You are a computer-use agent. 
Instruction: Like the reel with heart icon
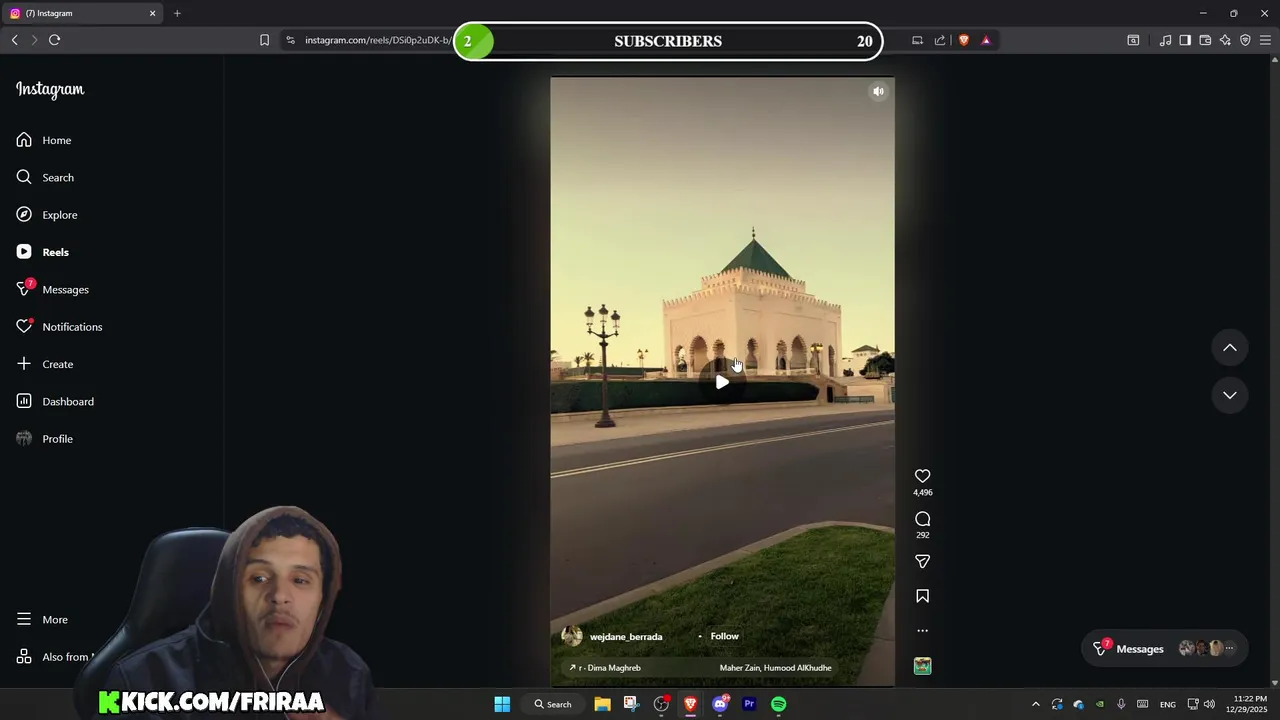point(922,476)
